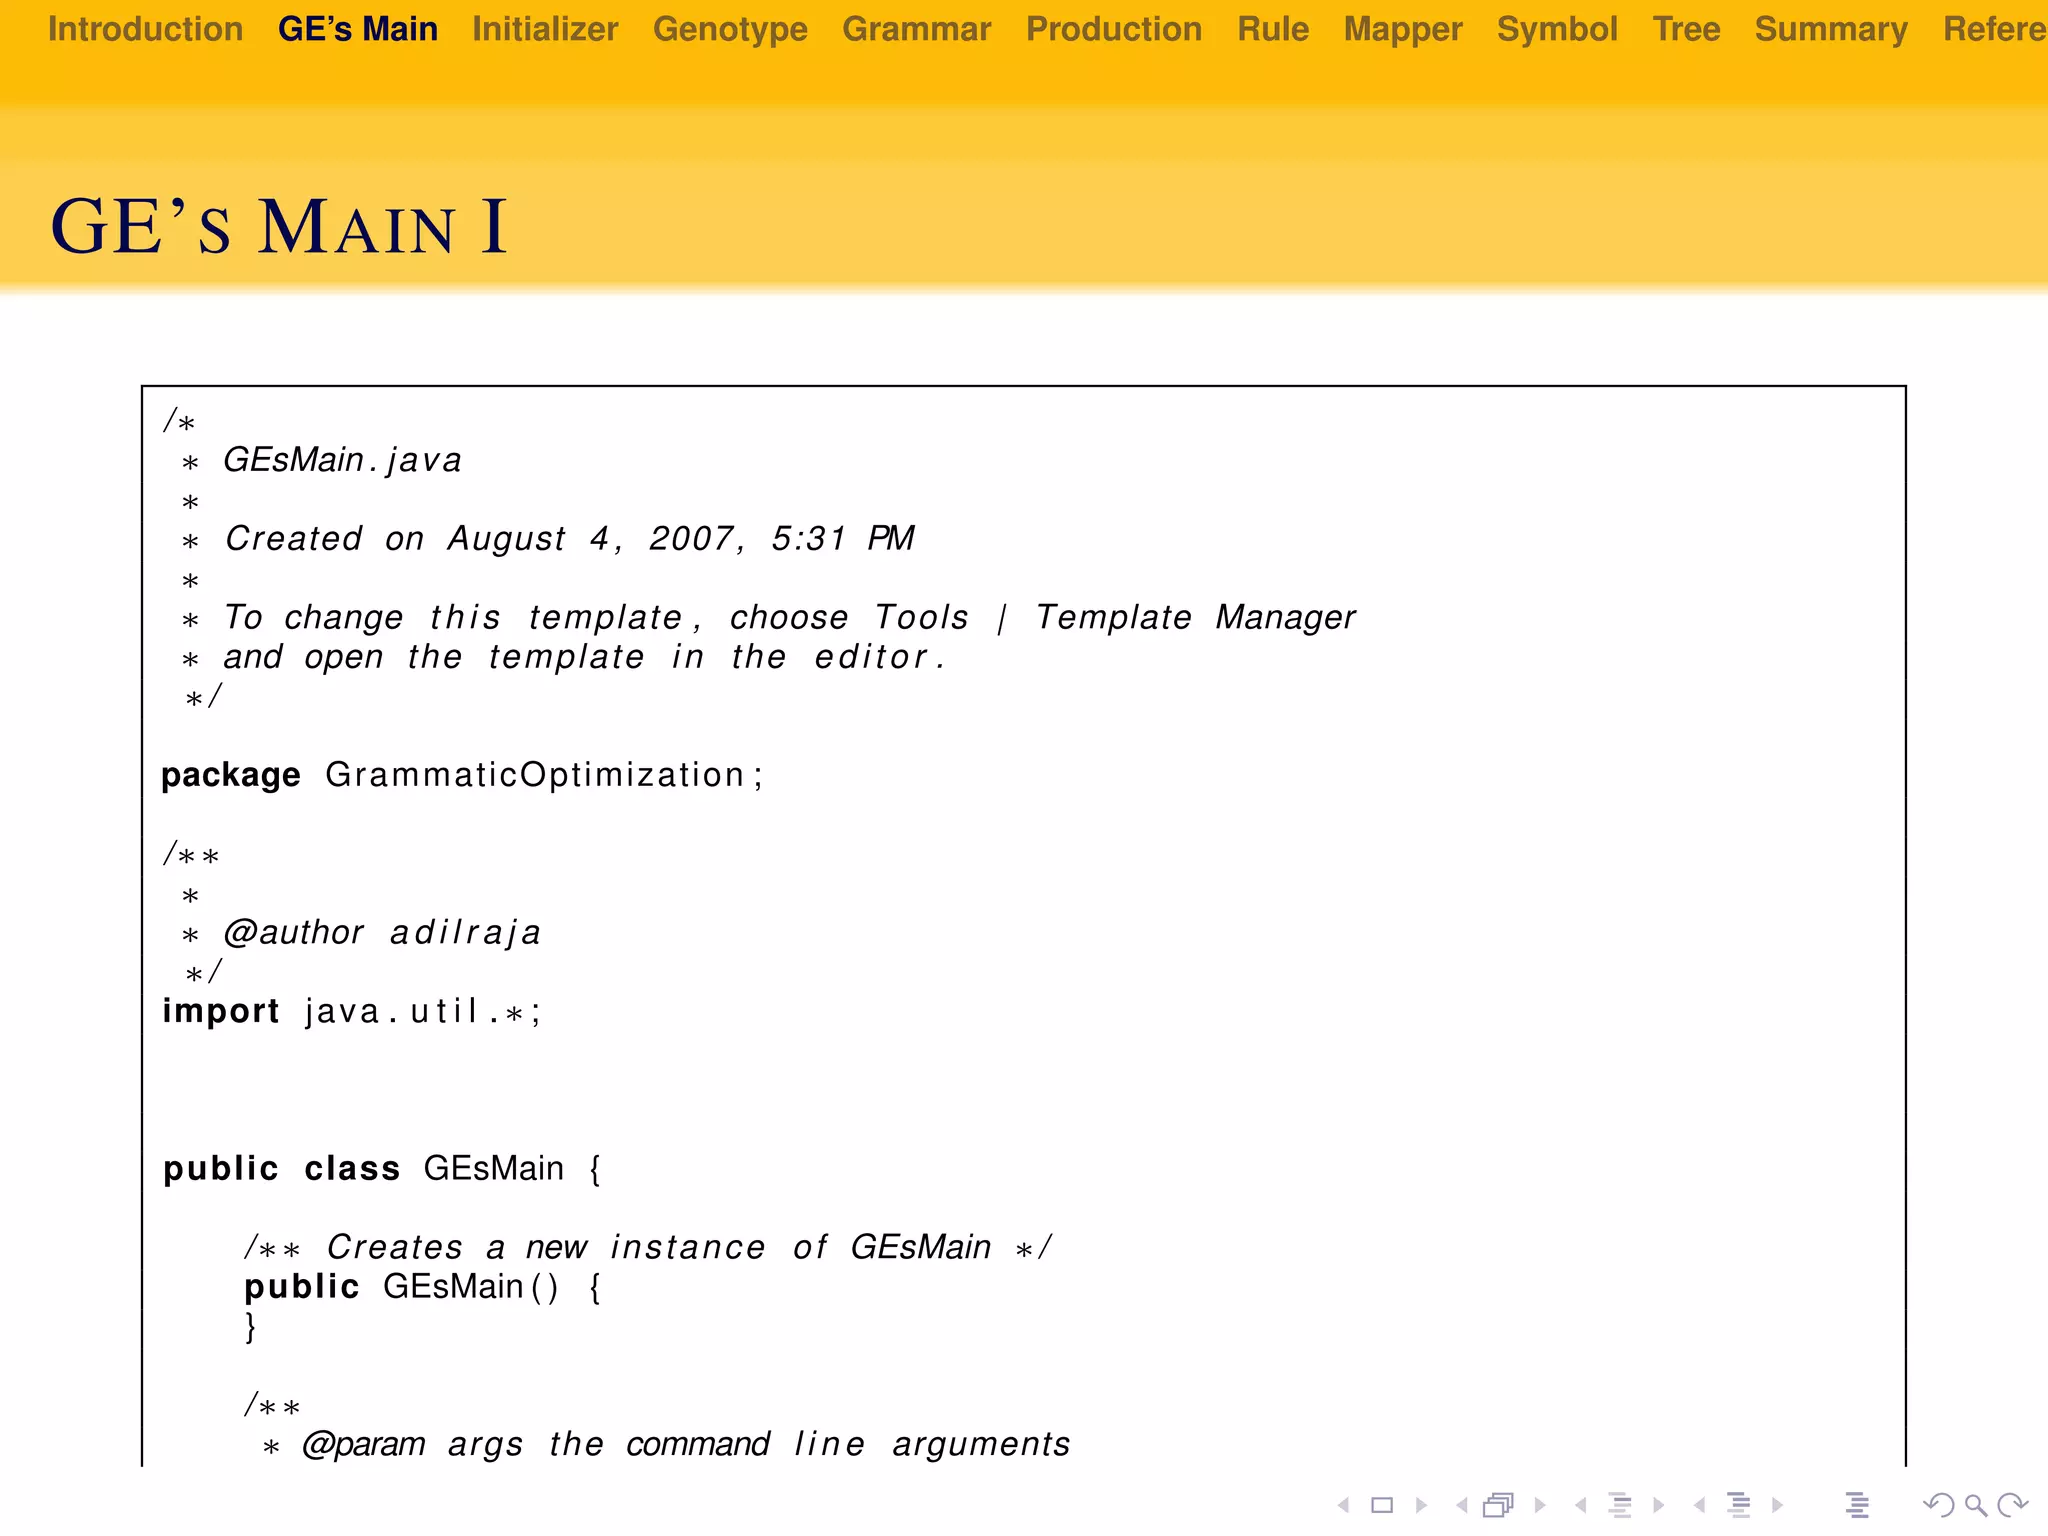This screenshot has height=1536, width=2048.
Task: Click the stacked frames navigation icon
Action: (x=1499, y=1505)
